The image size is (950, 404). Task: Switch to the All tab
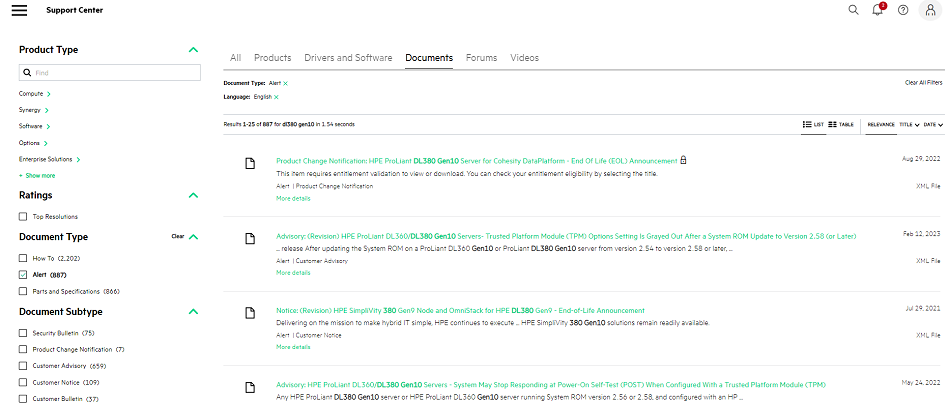236,58
